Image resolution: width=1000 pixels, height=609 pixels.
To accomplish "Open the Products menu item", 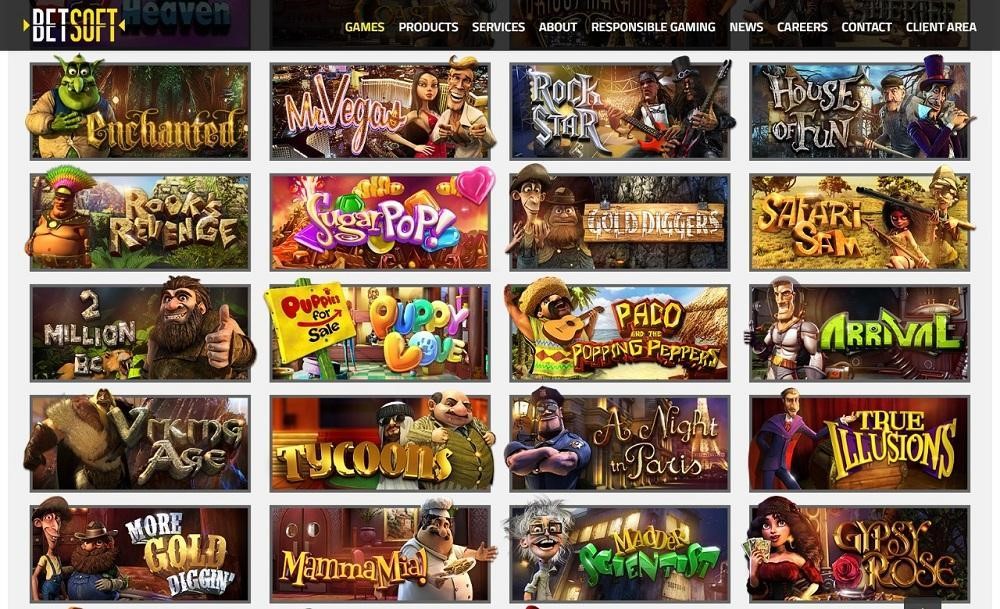I will pyautogui.click(x=428, y=27).
